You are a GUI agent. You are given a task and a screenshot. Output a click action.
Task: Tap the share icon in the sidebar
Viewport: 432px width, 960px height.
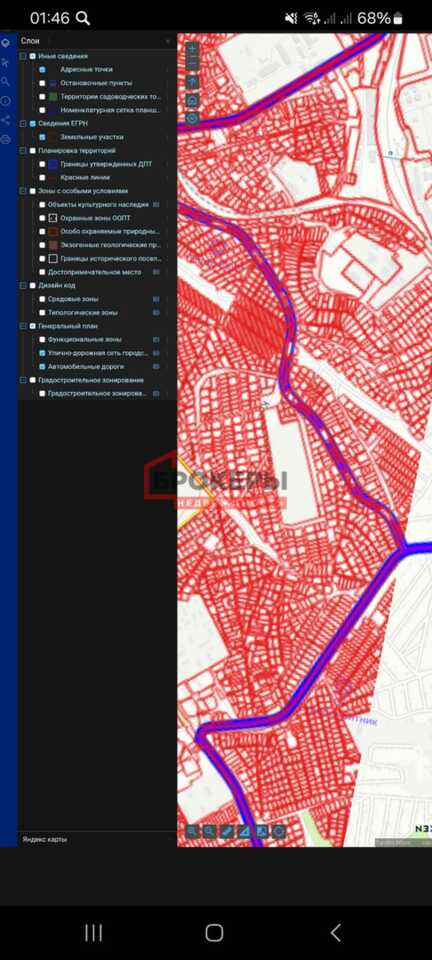6,120
